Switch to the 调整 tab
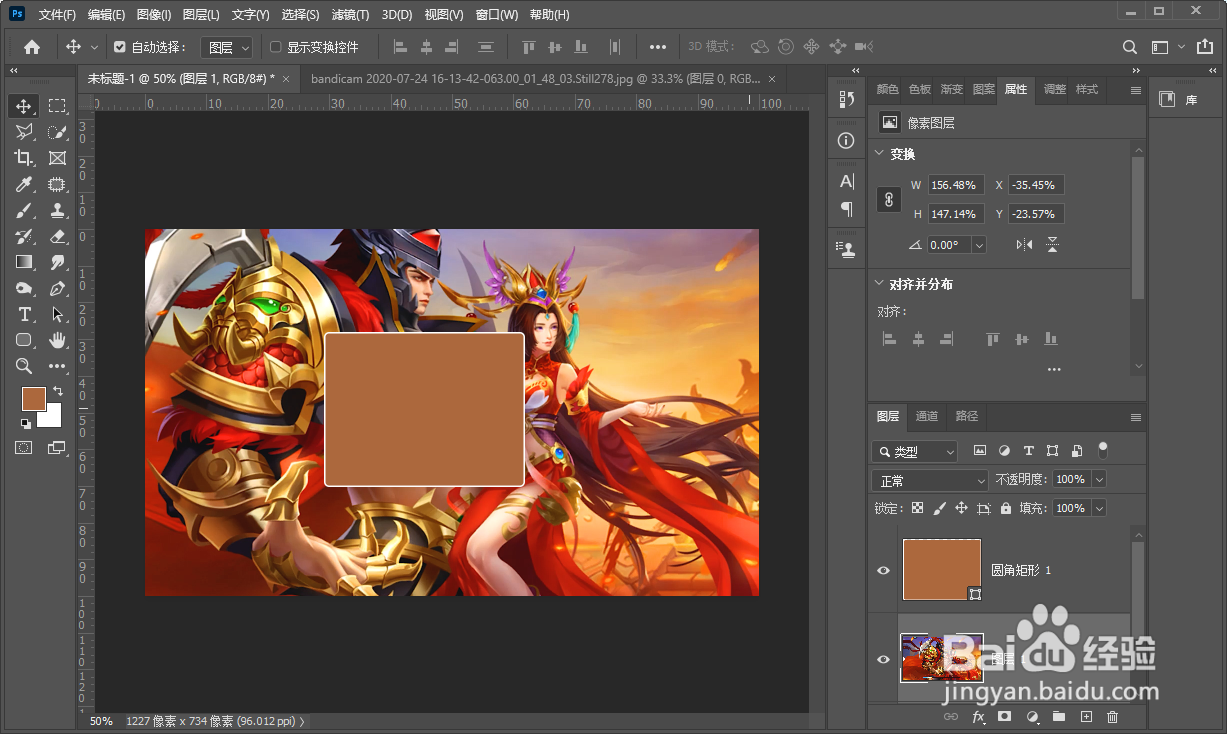 pyautogui.click(x=1055, y=89)
